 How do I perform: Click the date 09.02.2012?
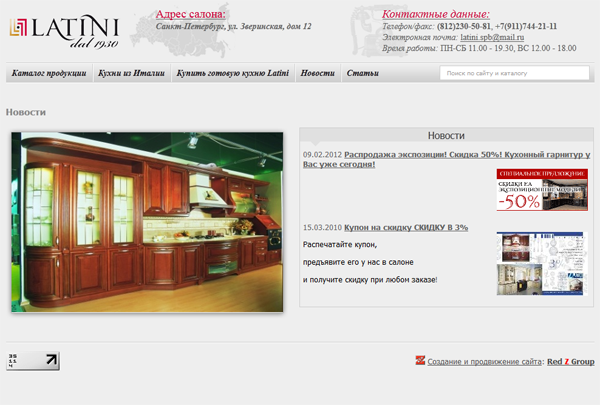(322, 155)
